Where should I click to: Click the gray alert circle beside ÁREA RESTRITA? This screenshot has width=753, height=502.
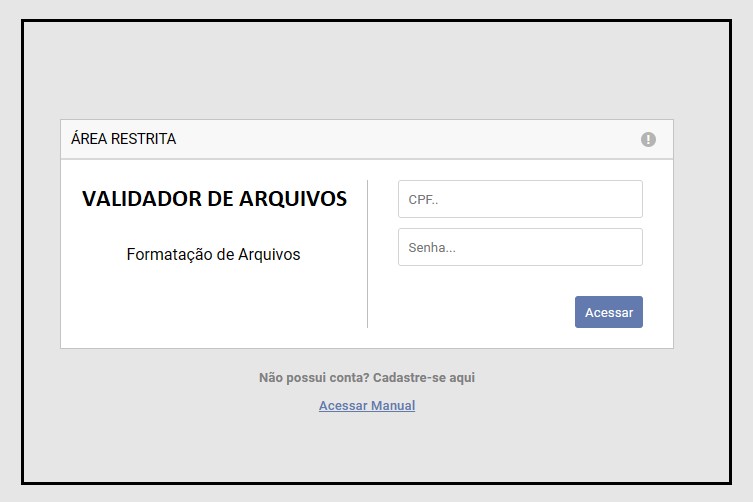click(x=648, y=140)
